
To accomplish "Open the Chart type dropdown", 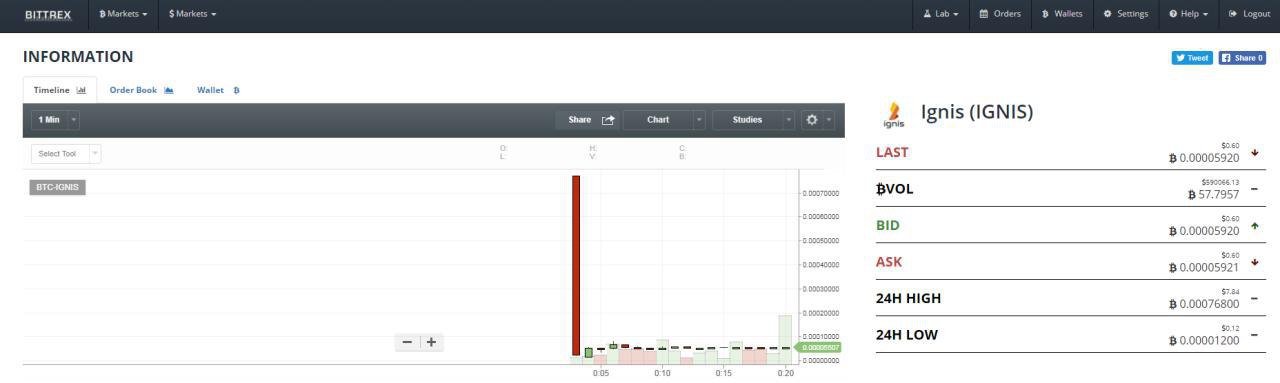I will click(x=664, y=120).
